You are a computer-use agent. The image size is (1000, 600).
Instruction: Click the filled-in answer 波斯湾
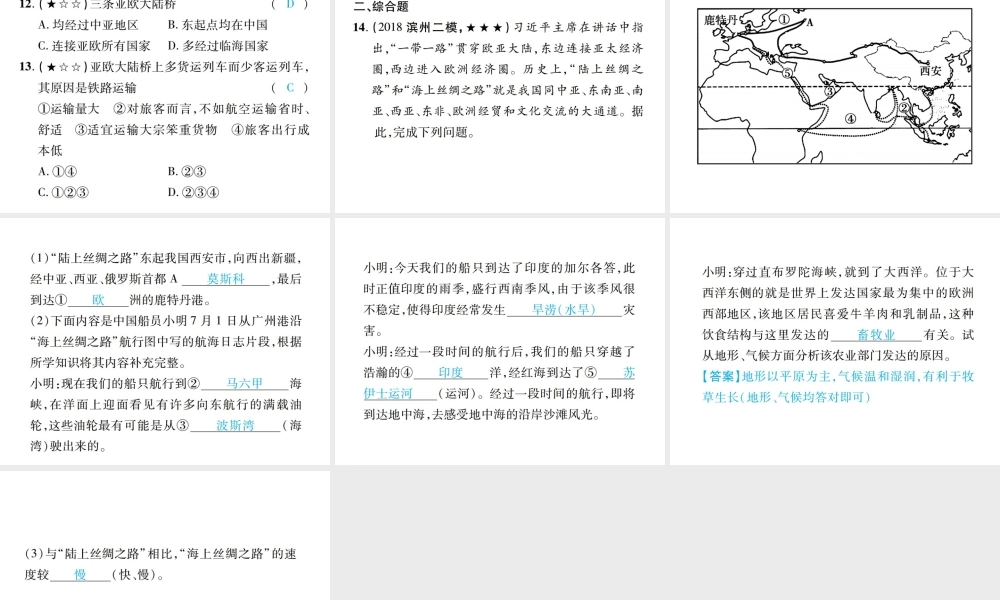(235, 426)
